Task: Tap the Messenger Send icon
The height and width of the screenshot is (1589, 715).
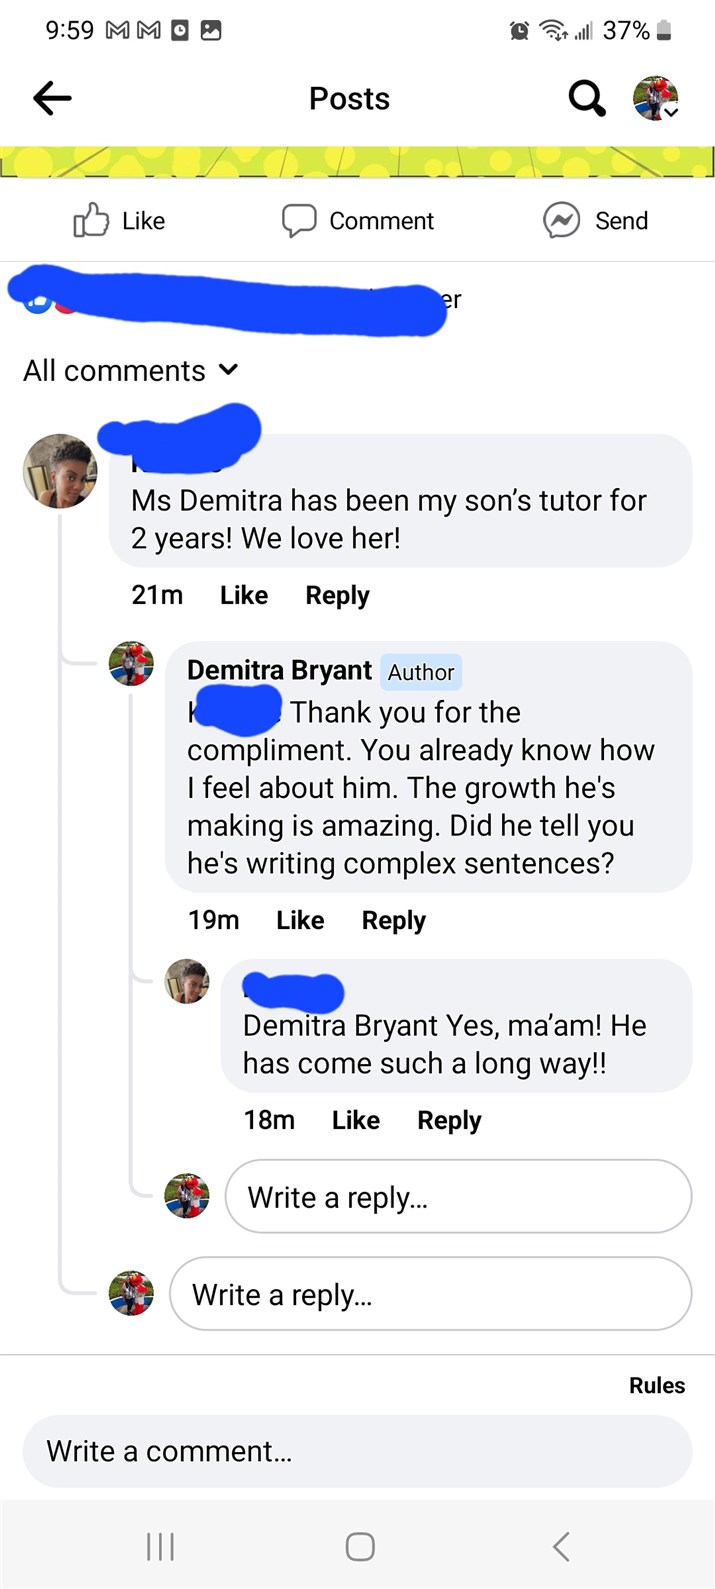Action: tap(562, 220)
